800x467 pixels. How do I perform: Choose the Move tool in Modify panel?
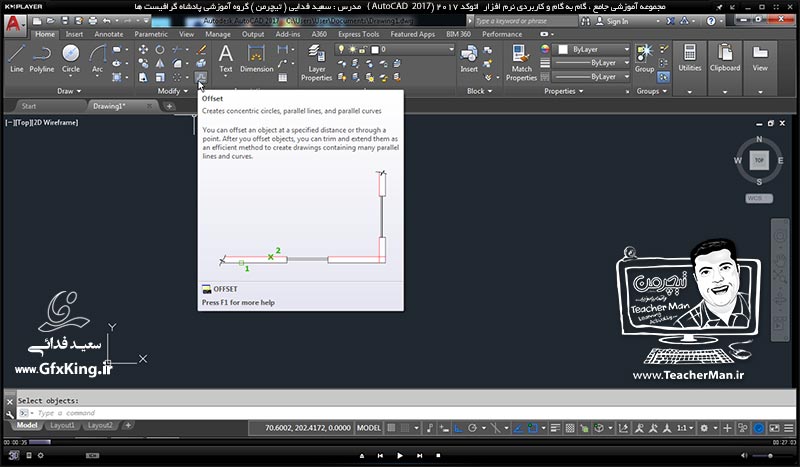pos(143,50)
